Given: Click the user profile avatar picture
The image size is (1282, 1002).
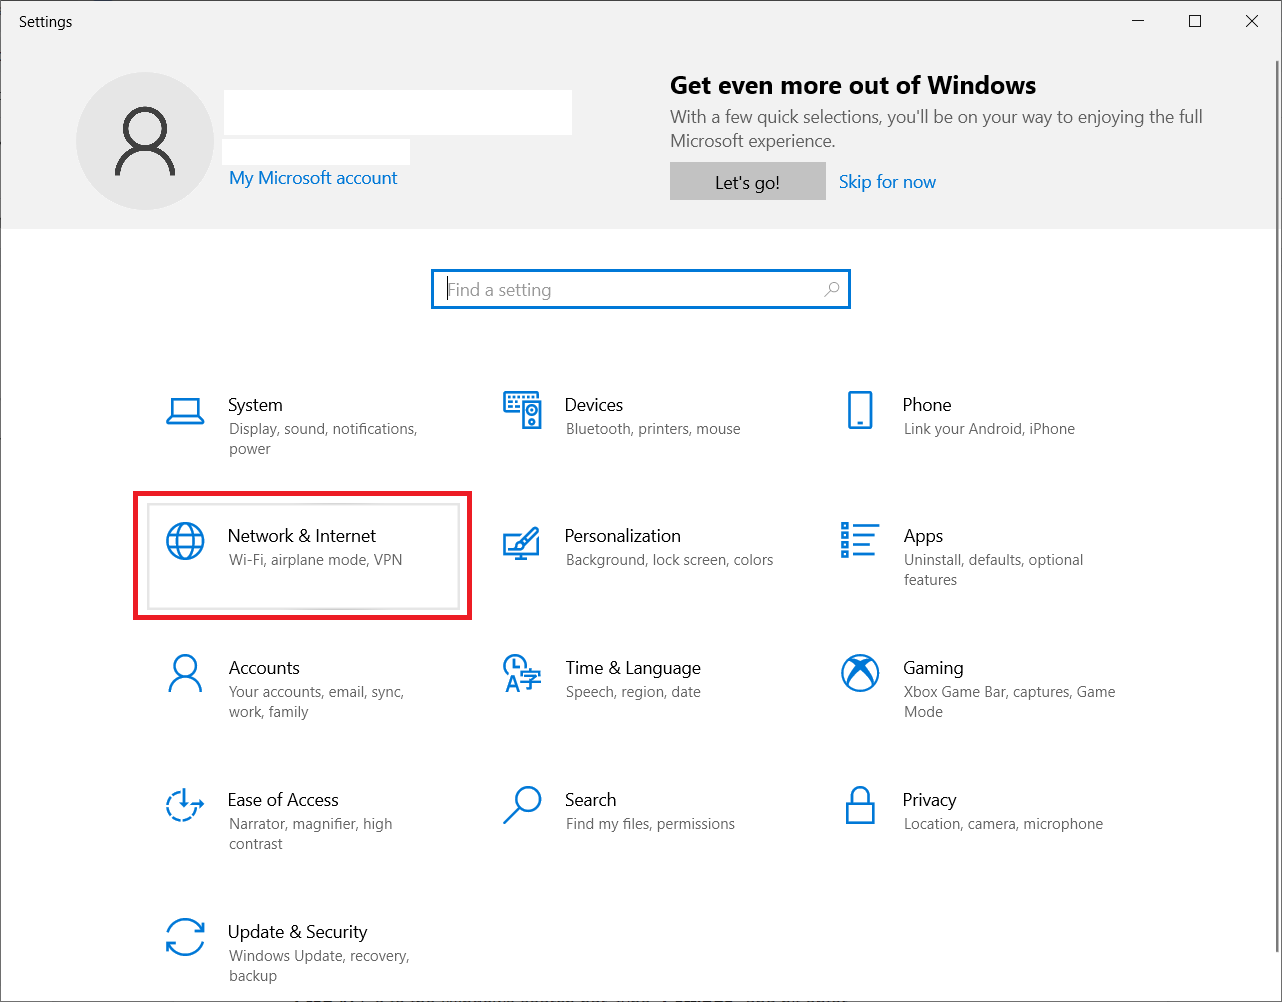Looking at the screenshot, I should coord(145,141).
